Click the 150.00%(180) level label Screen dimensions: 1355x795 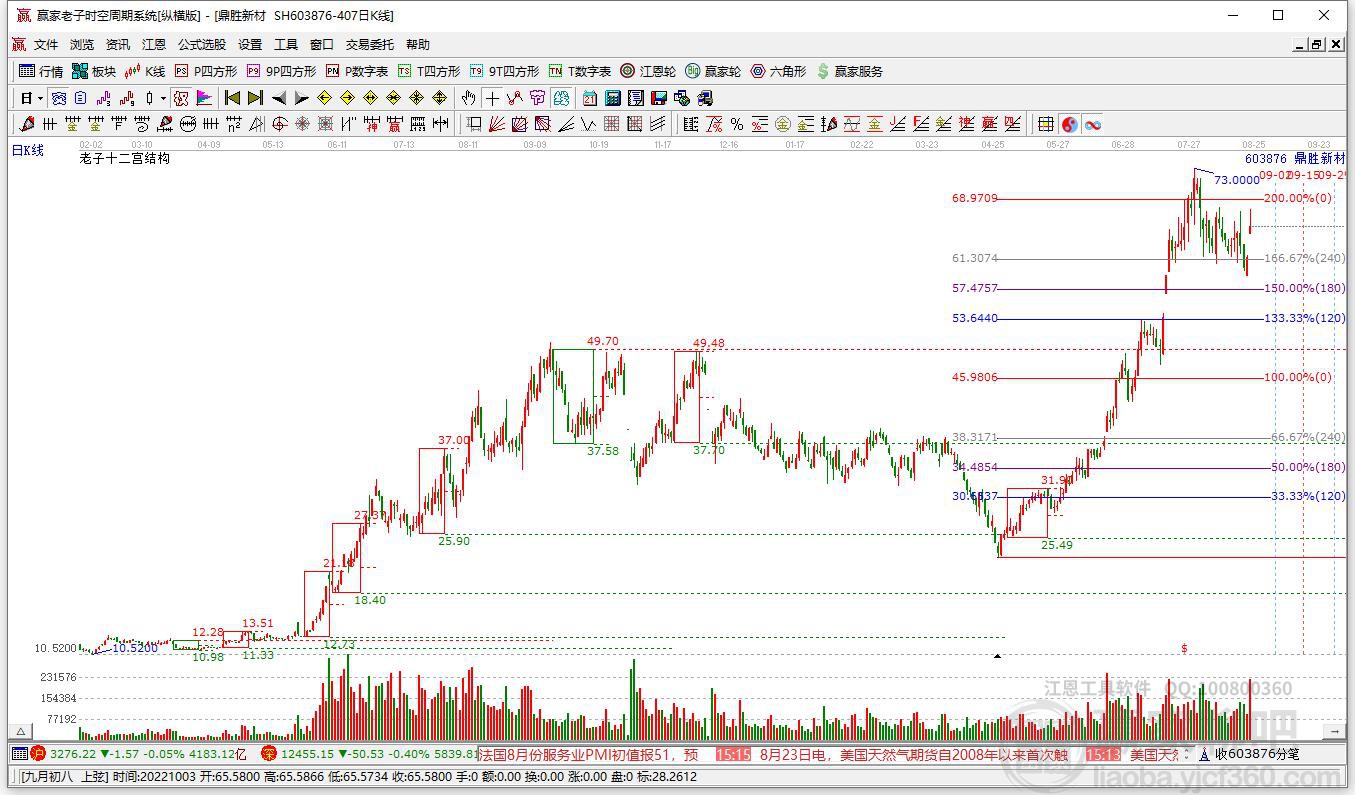click(x=1305, y=288)
